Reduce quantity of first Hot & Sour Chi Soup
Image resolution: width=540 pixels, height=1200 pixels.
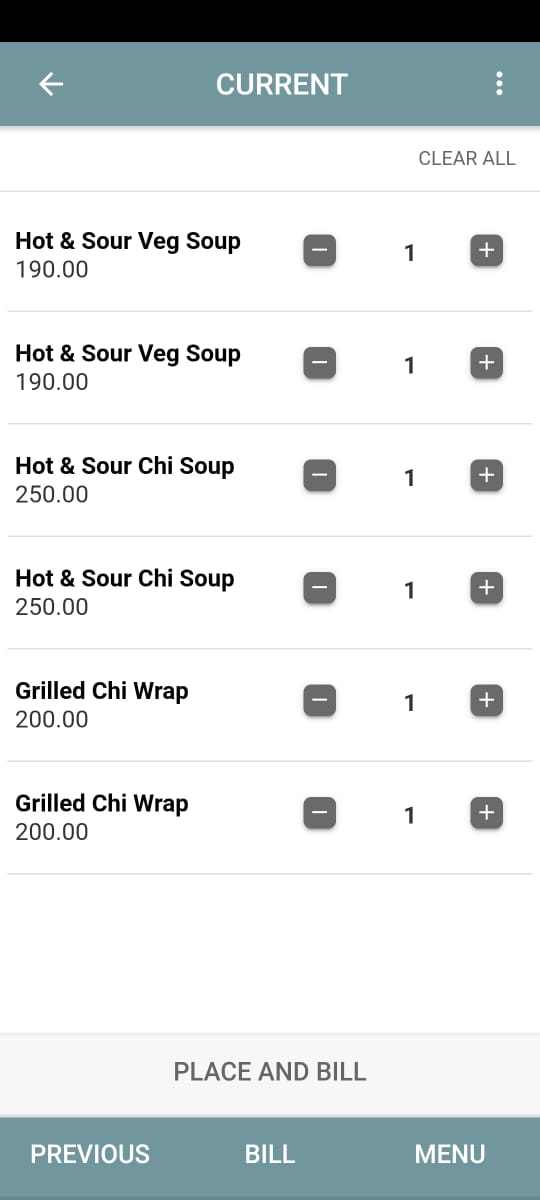point(320,475)
